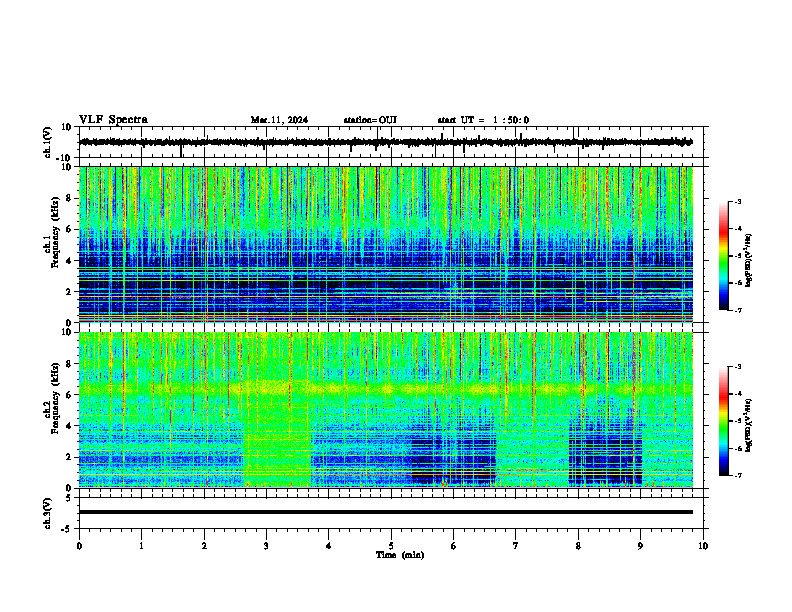The image size is (792, 612).
Task: Click the ch.2 color scale bar
Action: click(724, 421)
